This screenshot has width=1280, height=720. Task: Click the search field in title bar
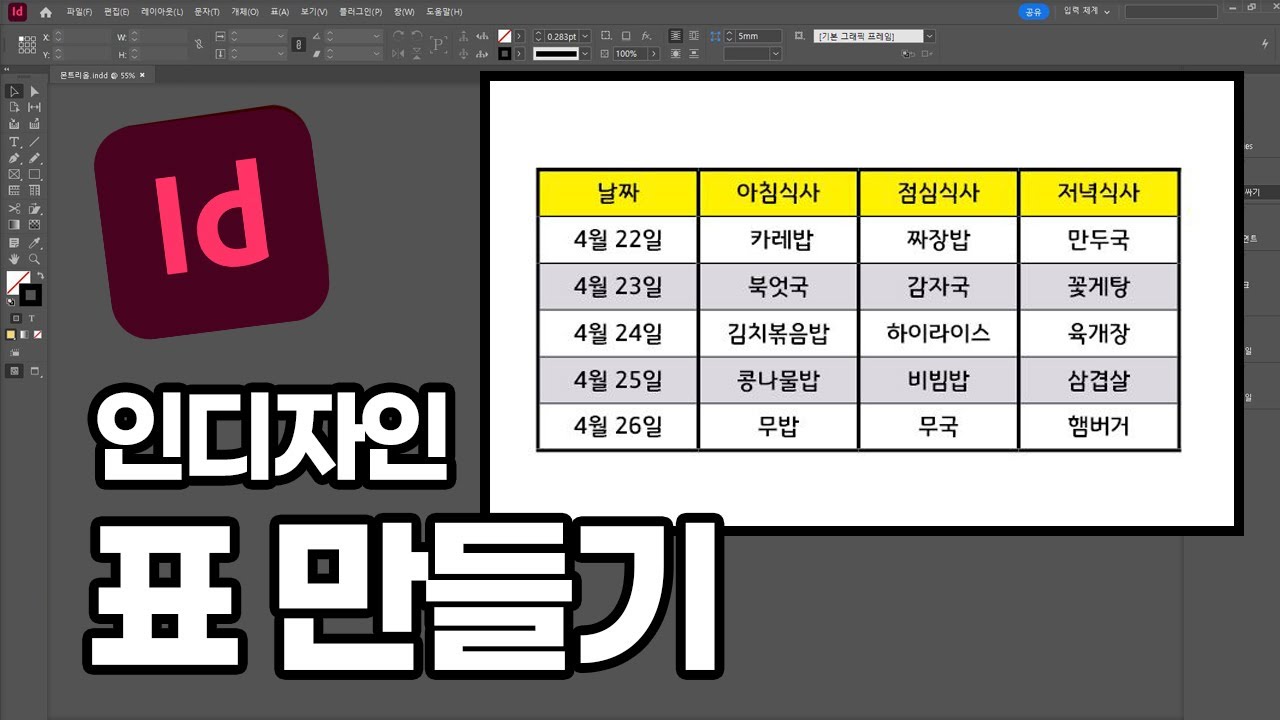(1171, 12)
